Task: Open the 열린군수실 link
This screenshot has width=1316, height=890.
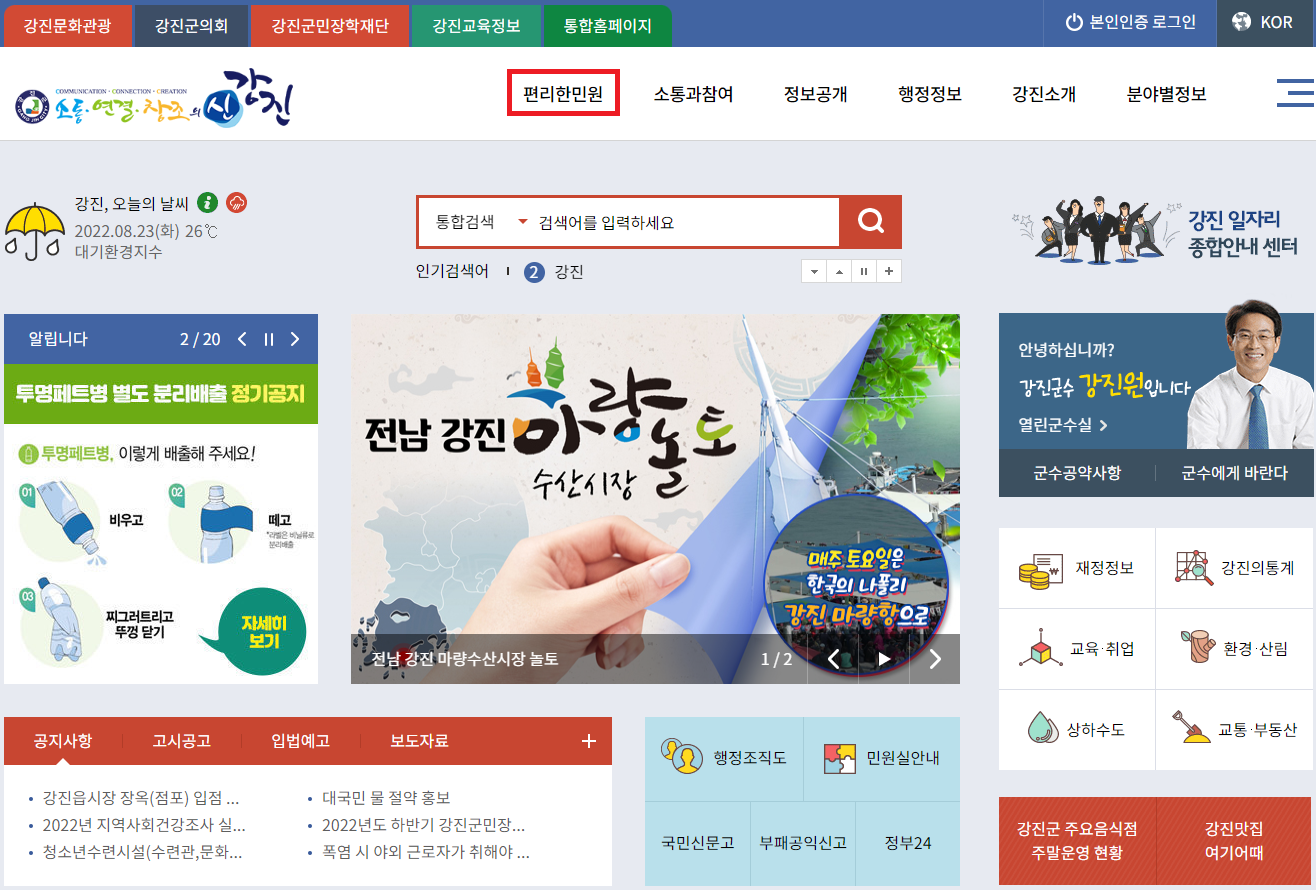Action: (x=1062, y=424)
